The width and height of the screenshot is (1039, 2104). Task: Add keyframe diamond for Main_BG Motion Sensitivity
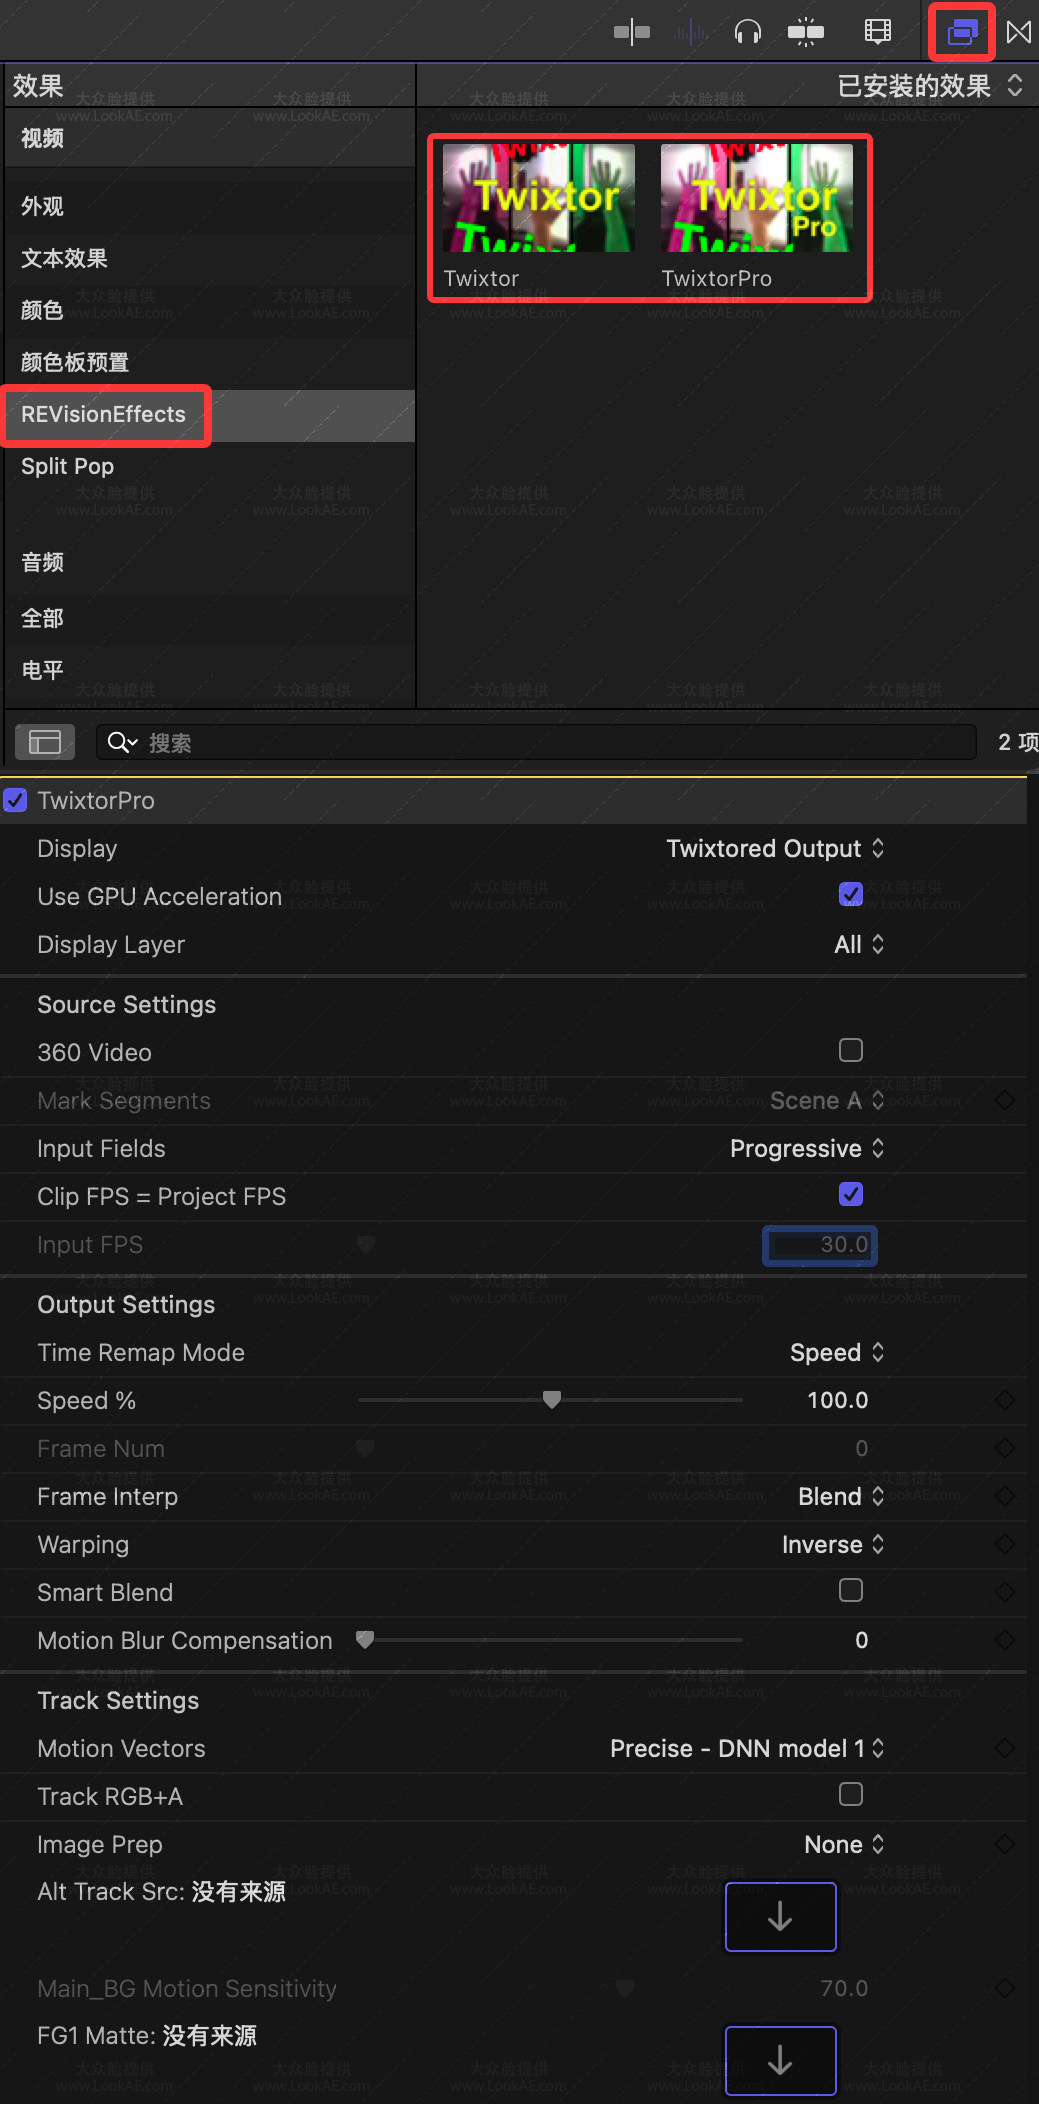tap(1005, 1988)
